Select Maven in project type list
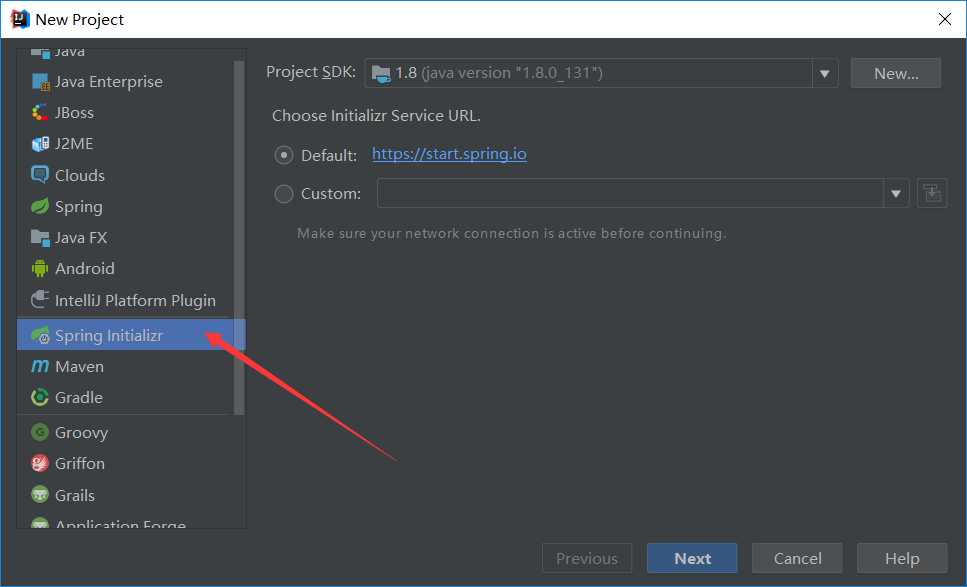967x587 pixels. pyautogui.click(x=126, y=366)
